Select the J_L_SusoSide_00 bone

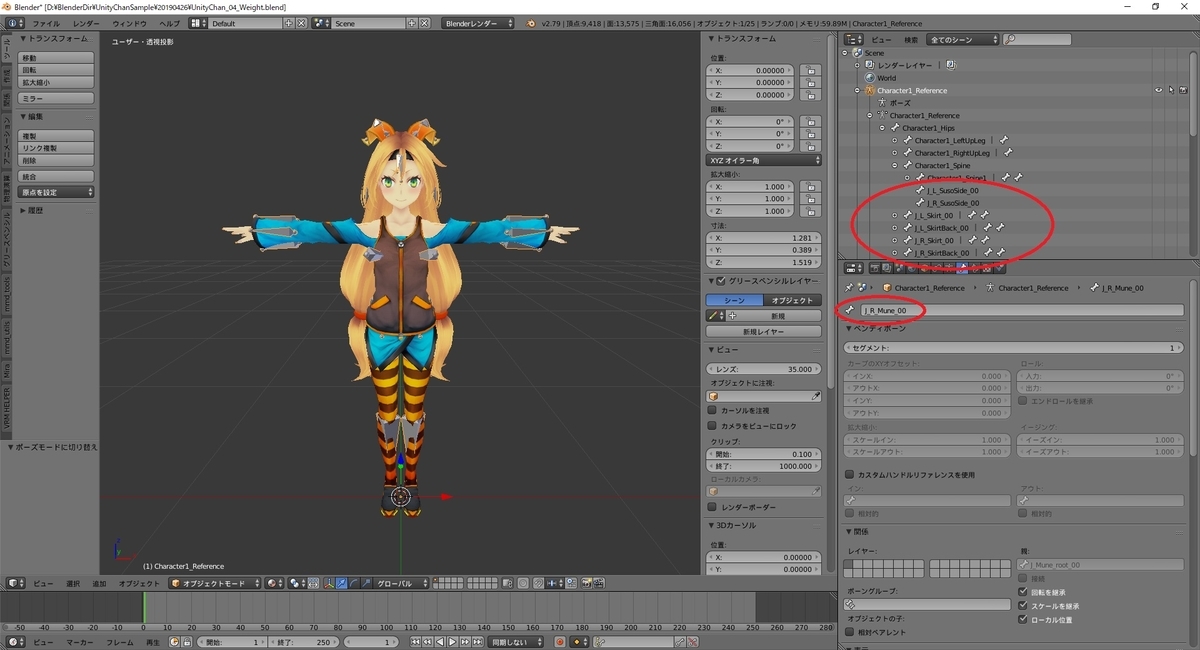tap(952, 190)
